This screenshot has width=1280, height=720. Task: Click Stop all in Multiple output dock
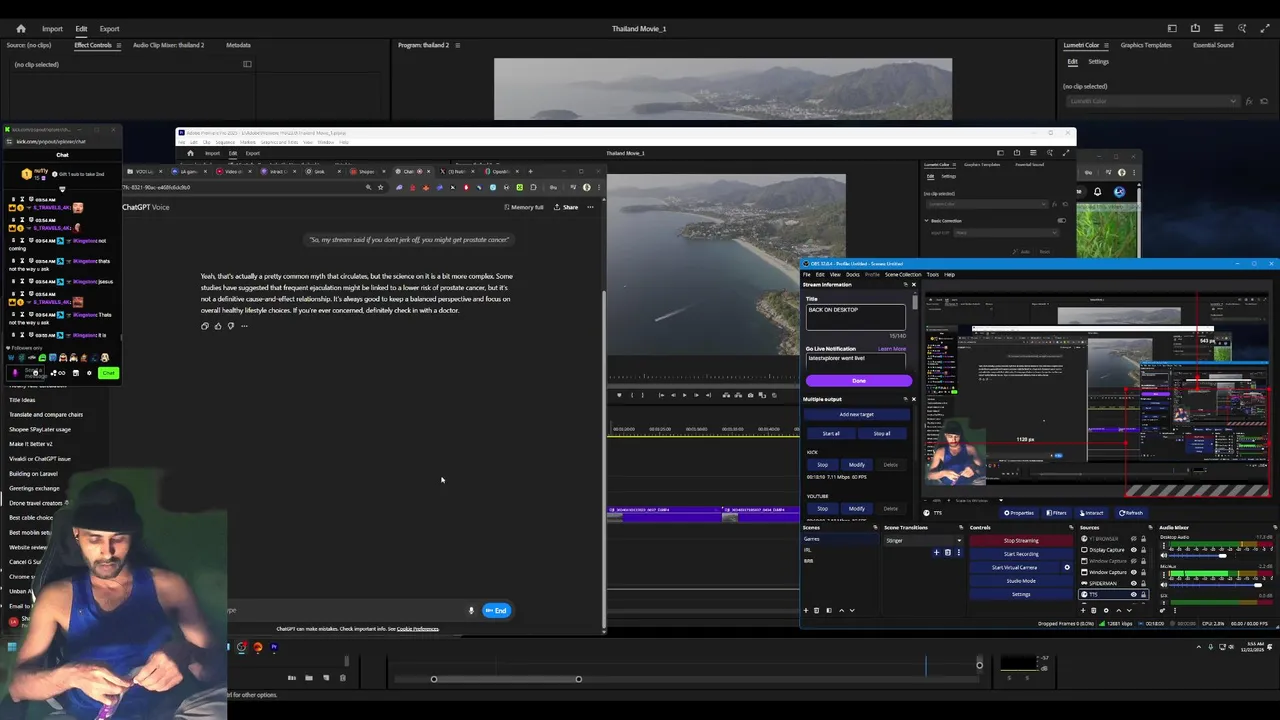(881, 434)
